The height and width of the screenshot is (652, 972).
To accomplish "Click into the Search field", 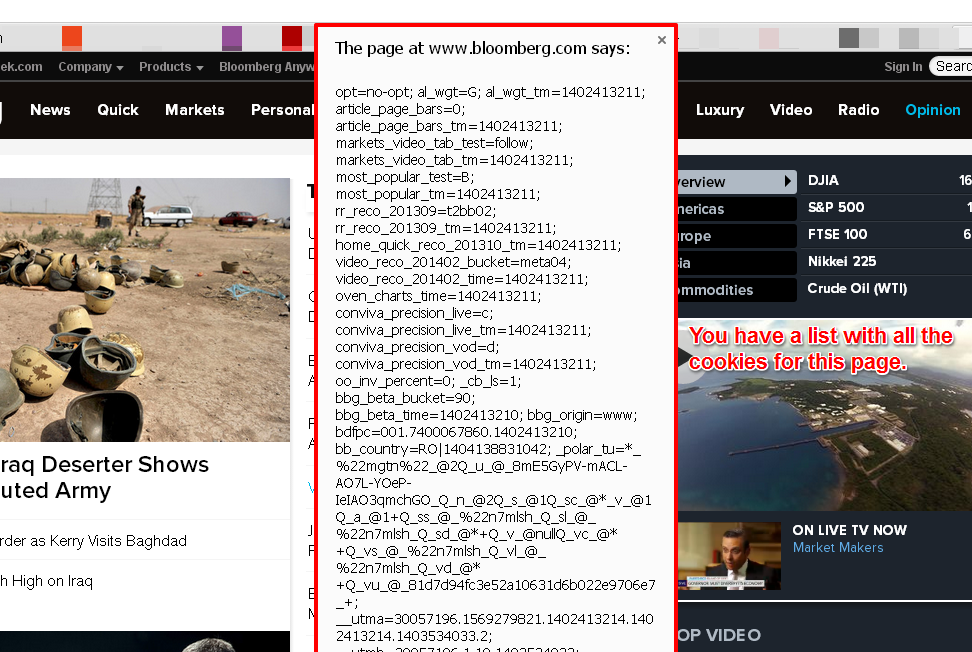I will (952, 66).
